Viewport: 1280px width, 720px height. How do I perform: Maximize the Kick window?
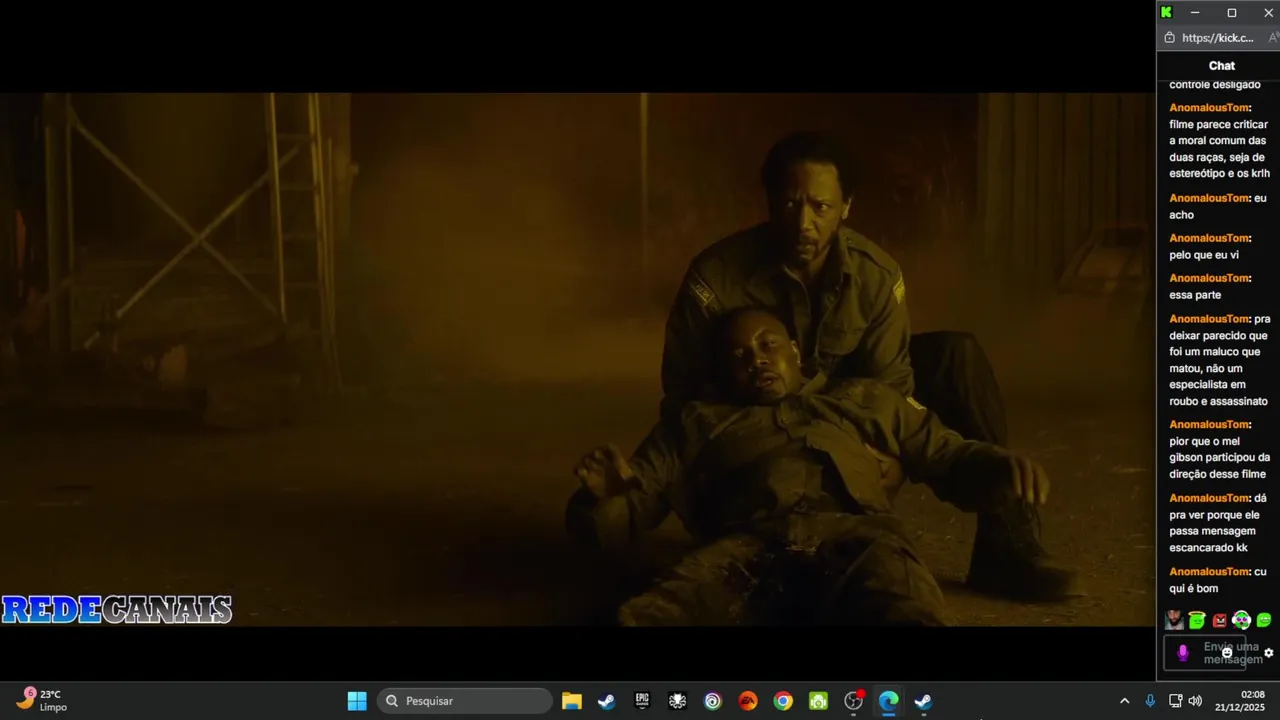[1232, 12]
